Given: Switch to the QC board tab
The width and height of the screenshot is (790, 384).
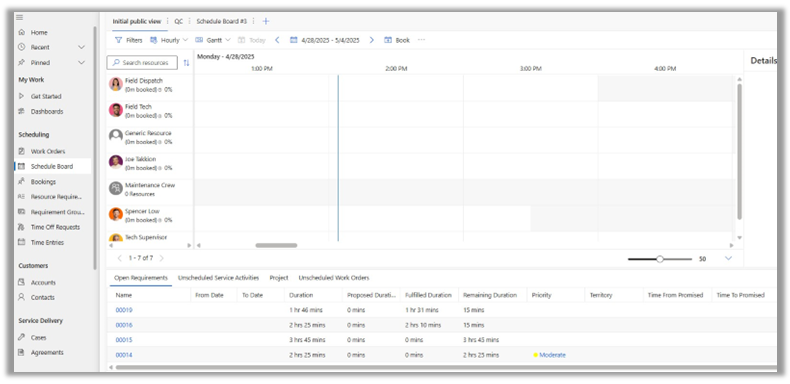Looking at the screenshot, I should [179, 22].
